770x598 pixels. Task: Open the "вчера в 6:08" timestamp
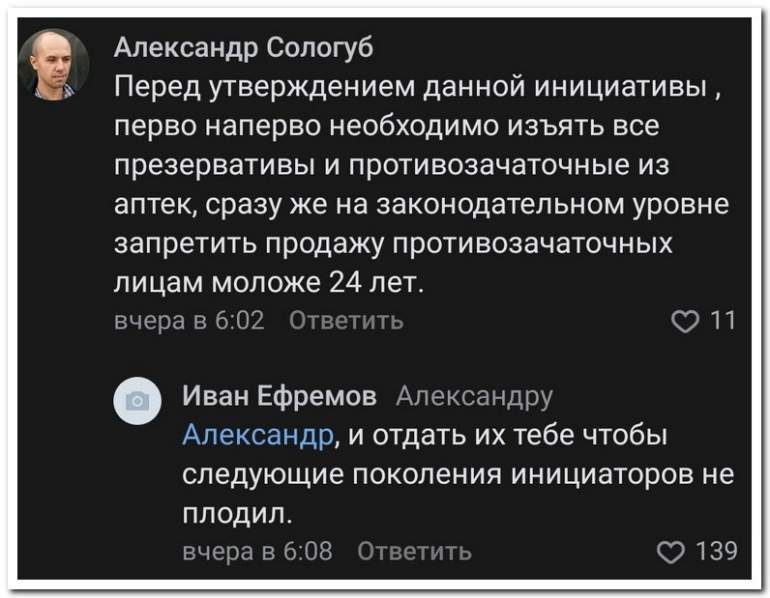pos(257,550)
